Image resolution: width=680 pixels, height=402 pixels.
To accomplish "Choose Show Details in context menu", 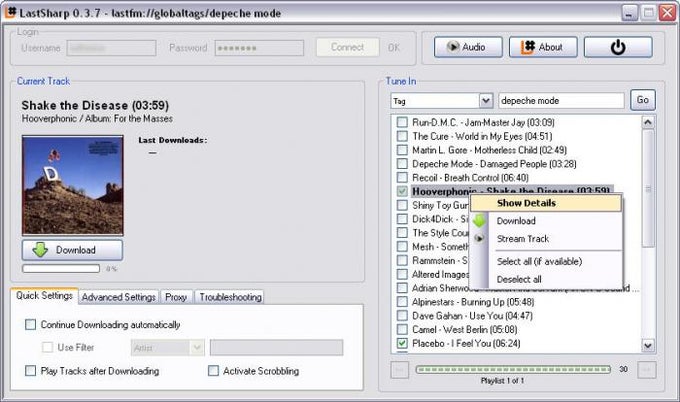I will [x=546, y=203].
